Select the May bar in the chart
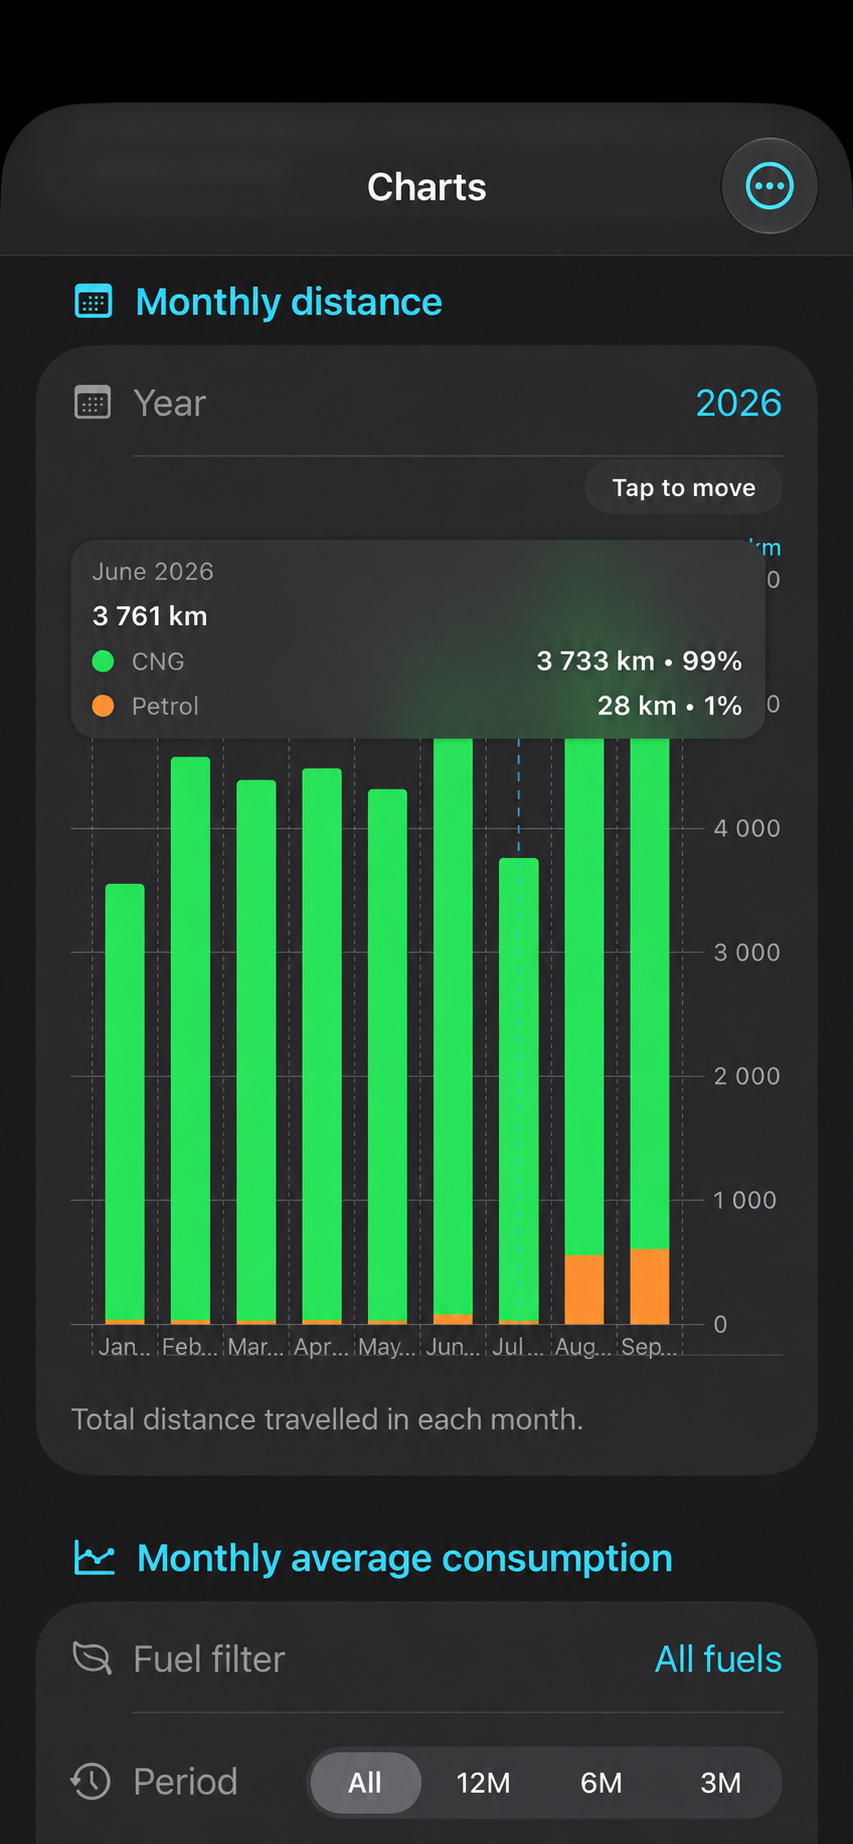Screen dimensions: 853x1844 tap(387, 1056)
